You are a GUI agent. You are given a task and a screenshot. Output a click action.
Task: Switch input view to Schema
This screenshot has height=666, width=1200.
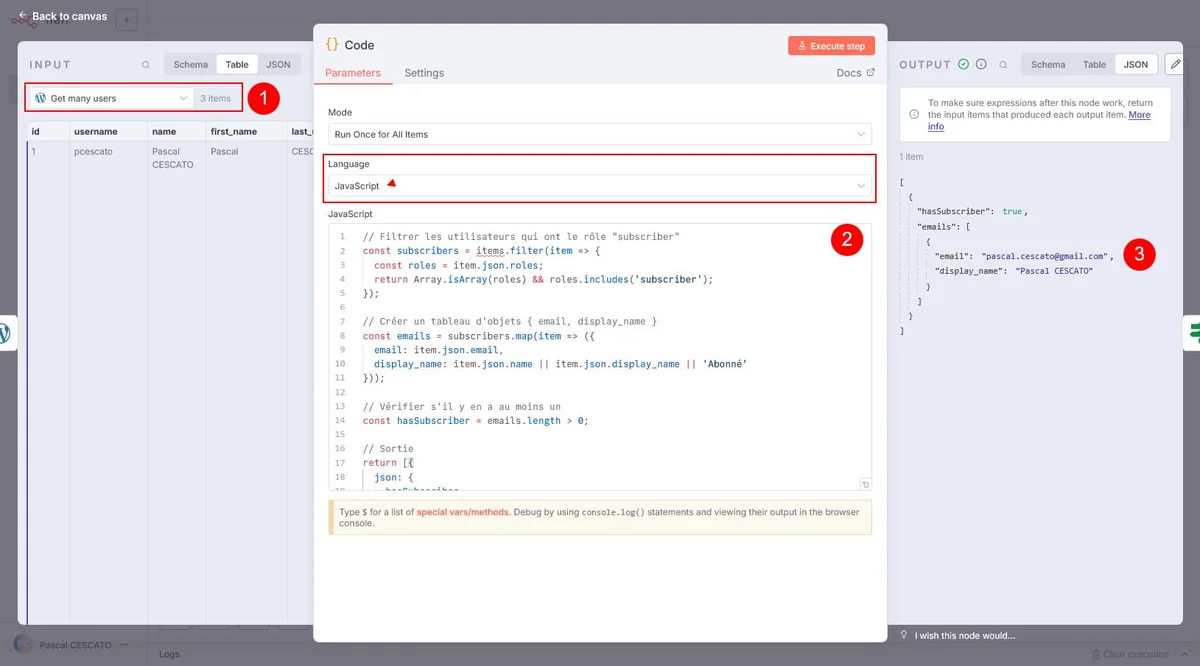pos(190,65)
